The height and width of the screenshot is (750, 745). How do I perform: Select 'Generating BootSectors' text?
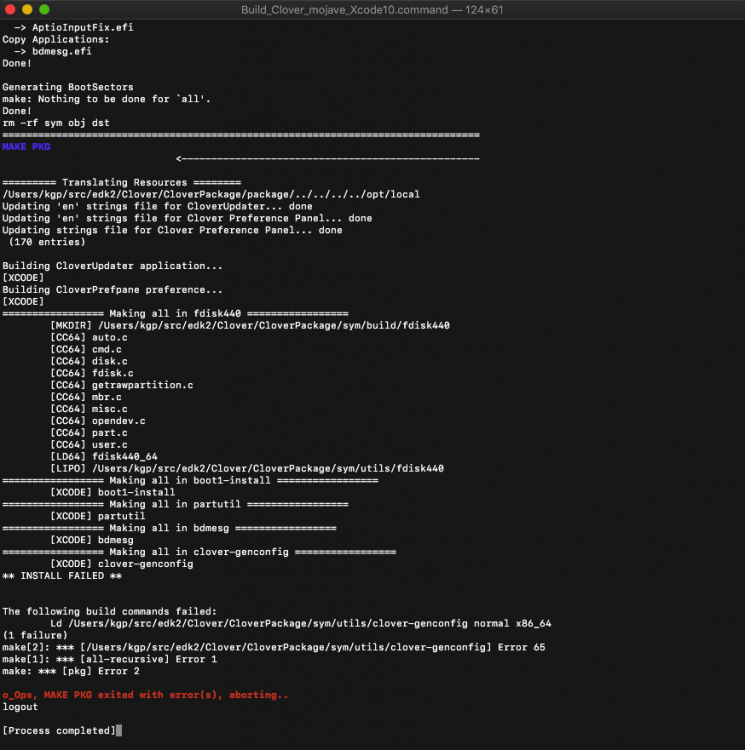pos(68,87)
